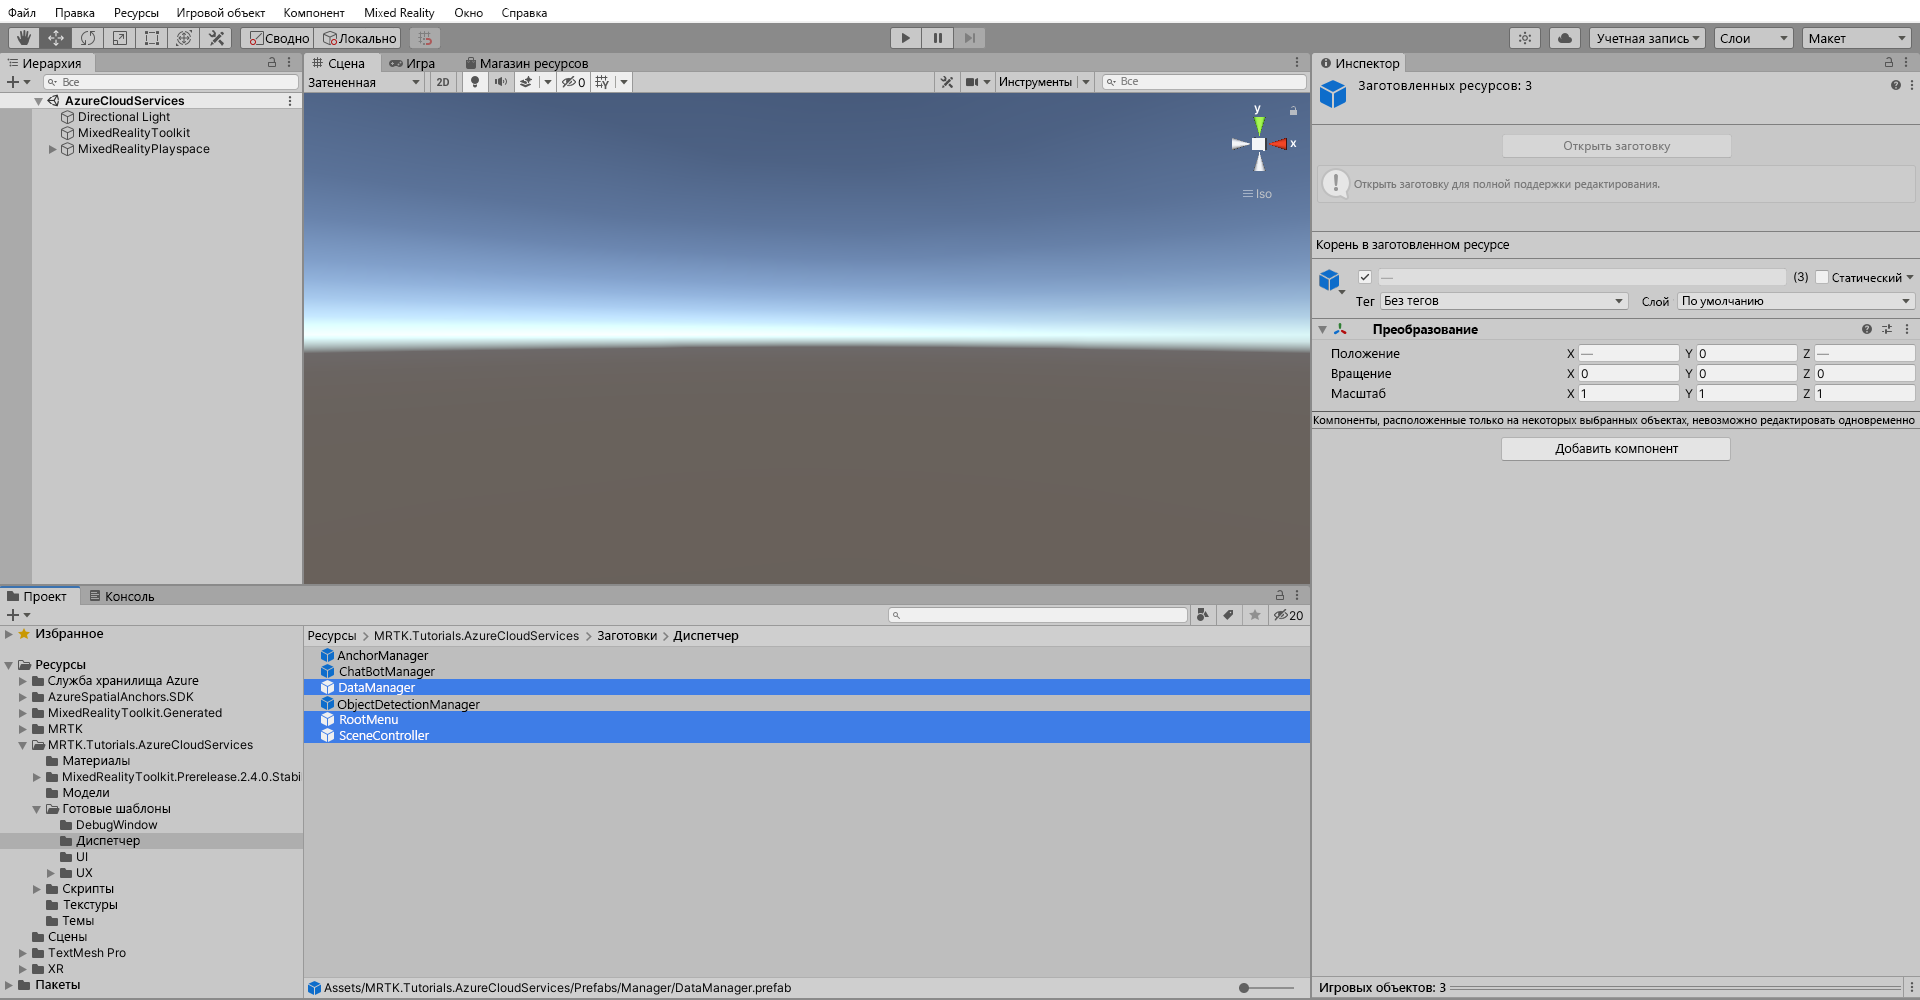Open Transform component help icon
The image size is (1920, 1000).
(1867, 329)
